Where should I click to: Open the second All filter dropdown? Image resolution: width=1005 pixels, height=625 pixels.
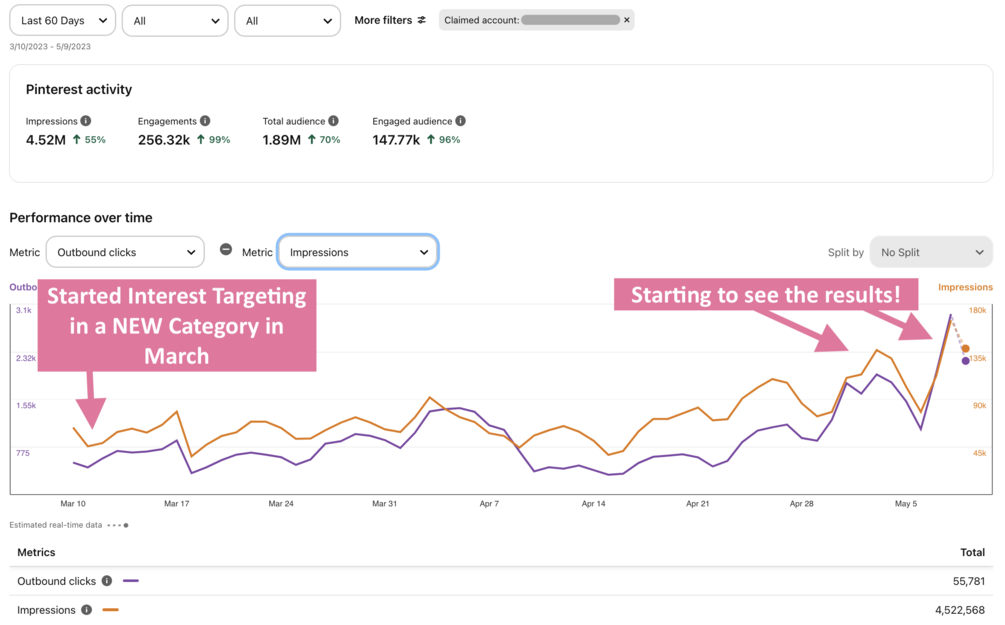[x=287, y=20]
